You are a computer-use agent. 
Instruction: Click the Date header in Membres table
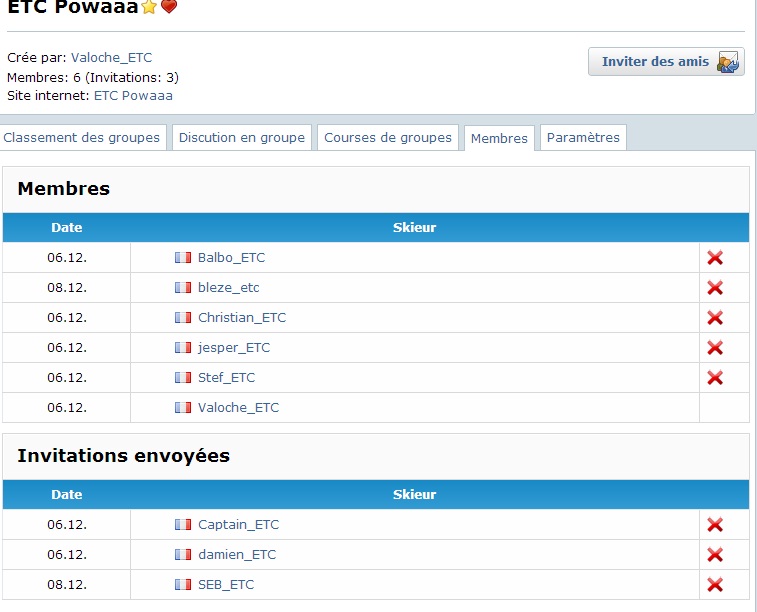coord(66,228)
